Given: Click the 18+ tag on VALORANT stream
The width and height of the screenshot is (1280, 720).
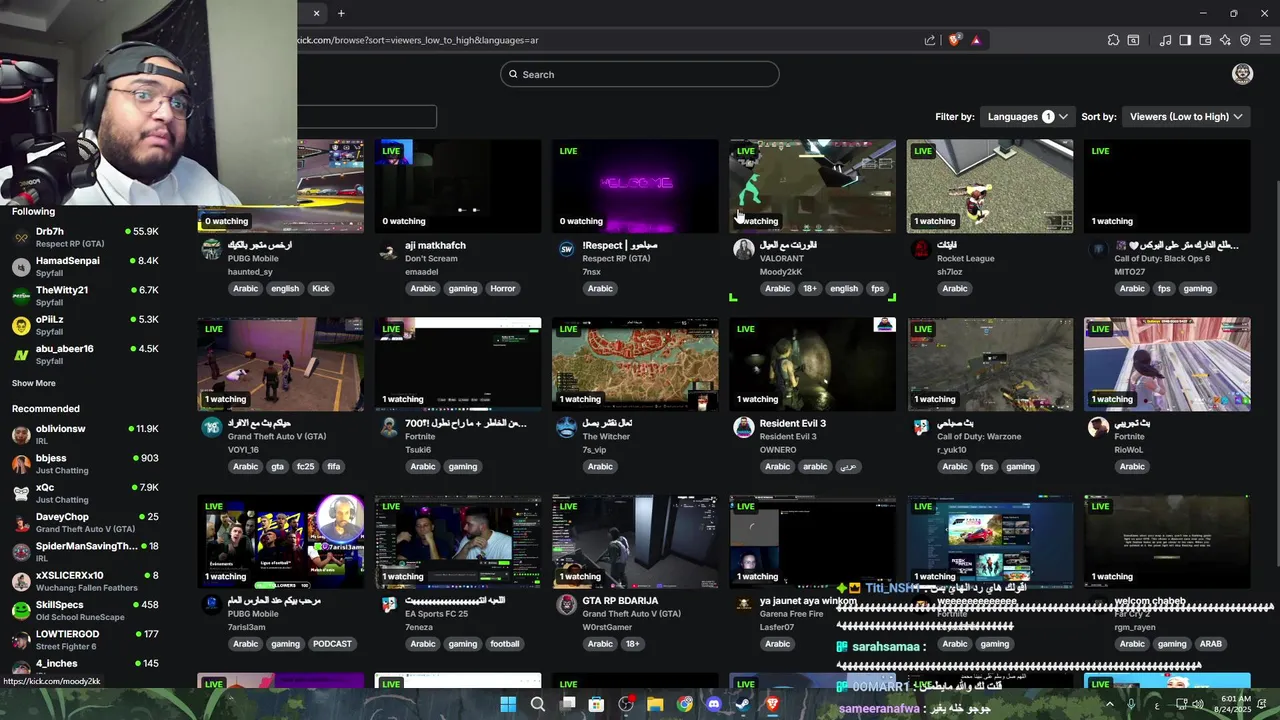Looking at the screenshot, I should [x=809, y=289].
